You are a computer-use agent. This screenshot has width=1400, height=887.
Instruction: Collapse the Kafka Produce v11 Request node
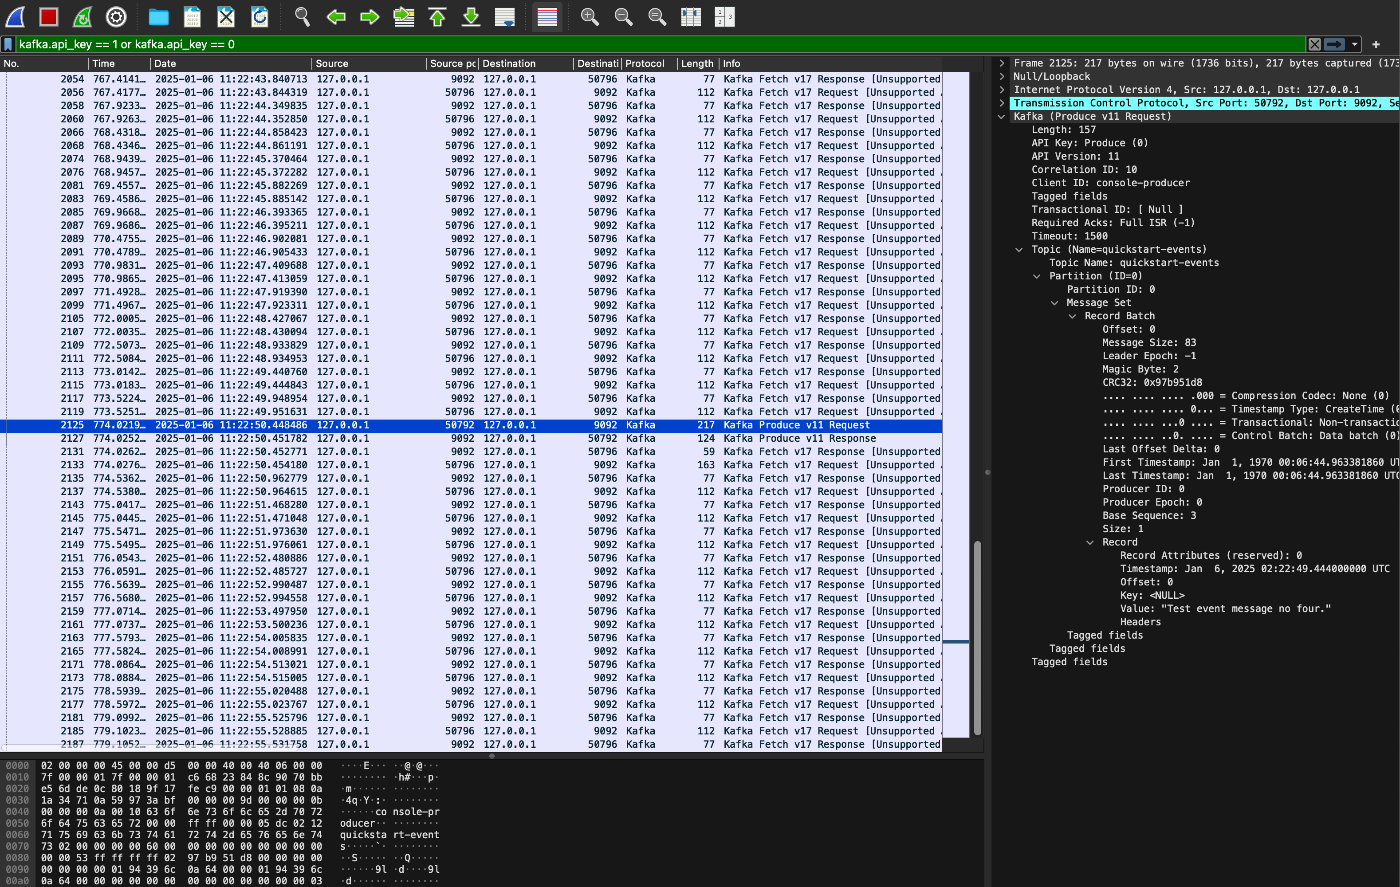pyautogui.click(x=1002, y=116)
